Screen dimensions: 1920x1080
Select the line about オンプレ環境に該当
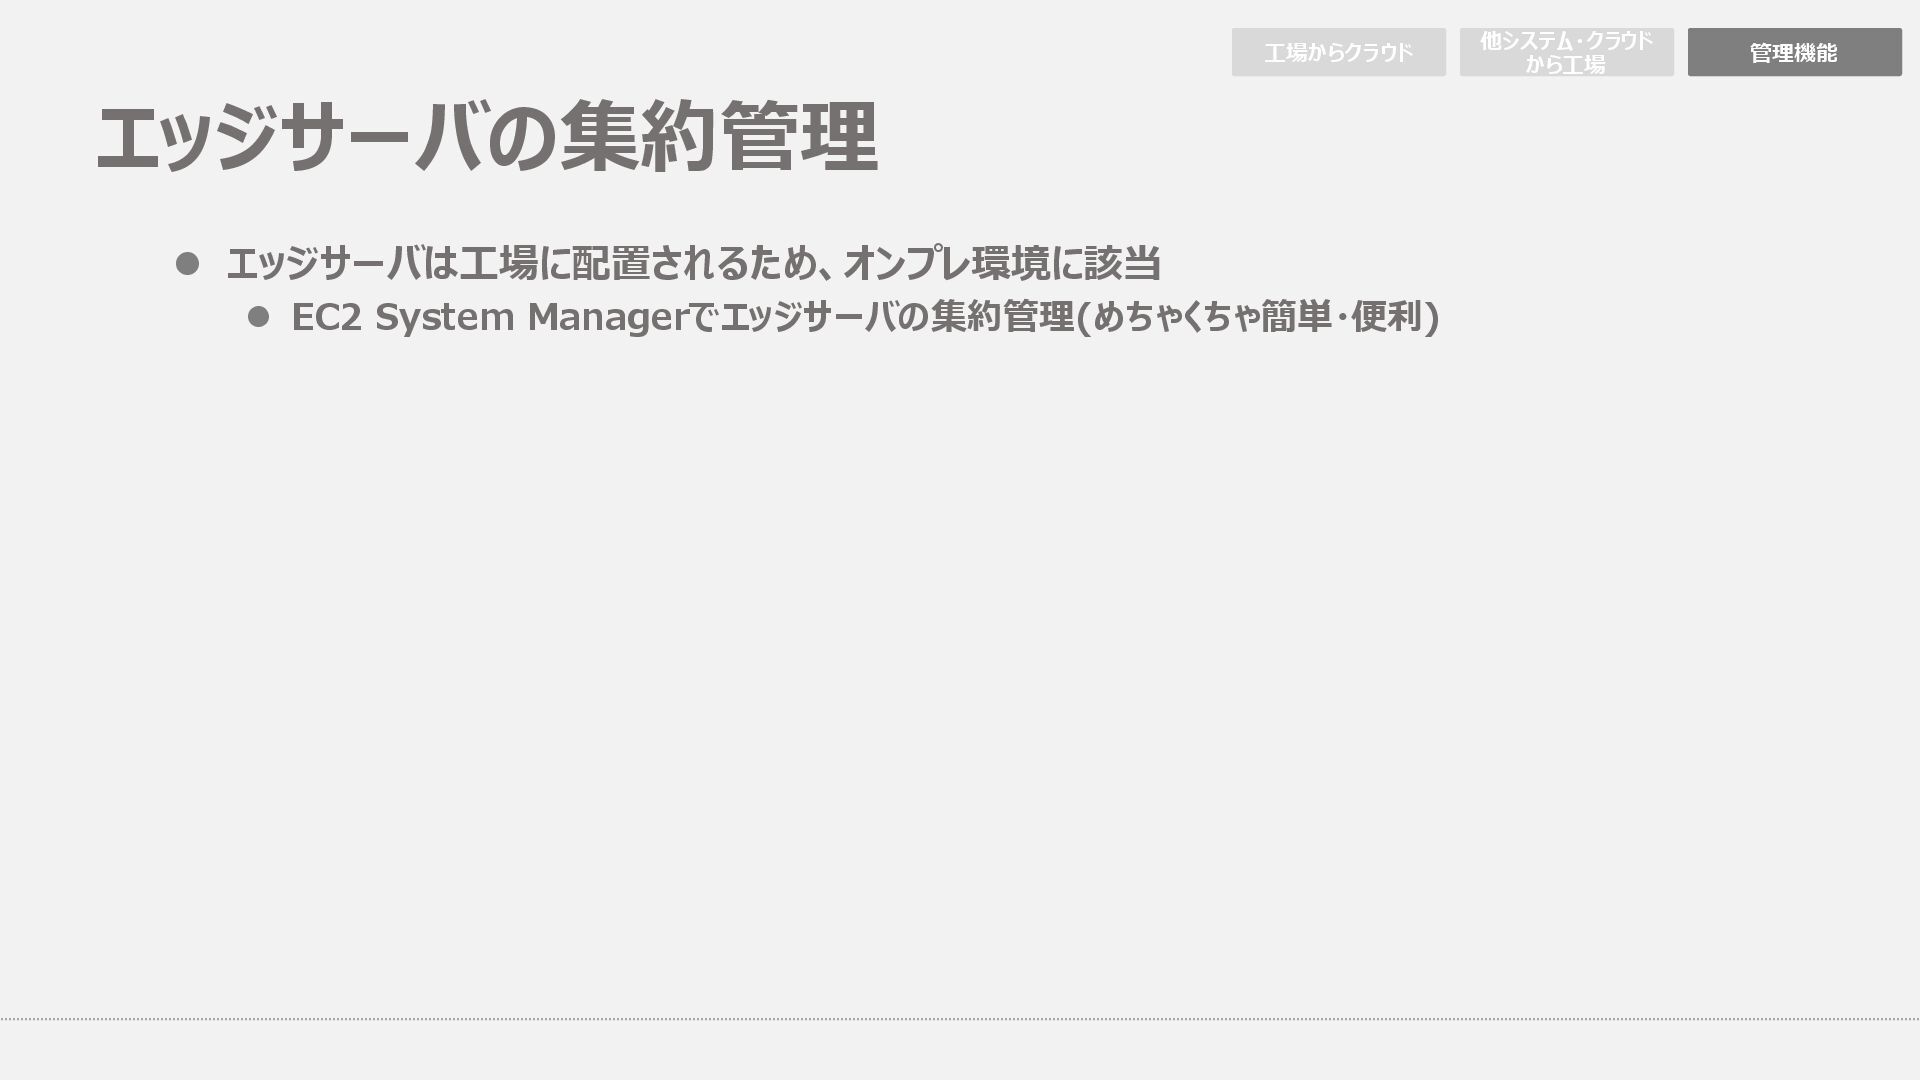coord(692,264)
